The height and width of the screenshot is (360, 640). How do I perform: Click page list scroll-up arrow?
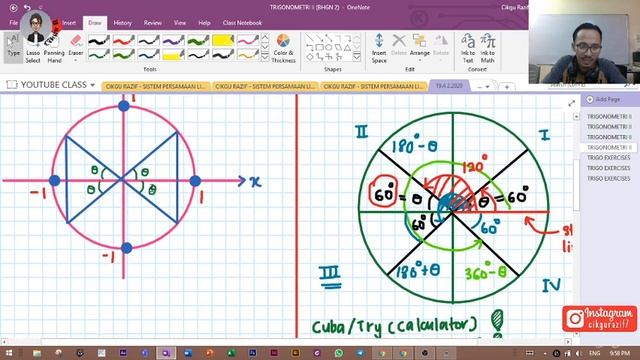pyautogui.click(x=576, y=117)
